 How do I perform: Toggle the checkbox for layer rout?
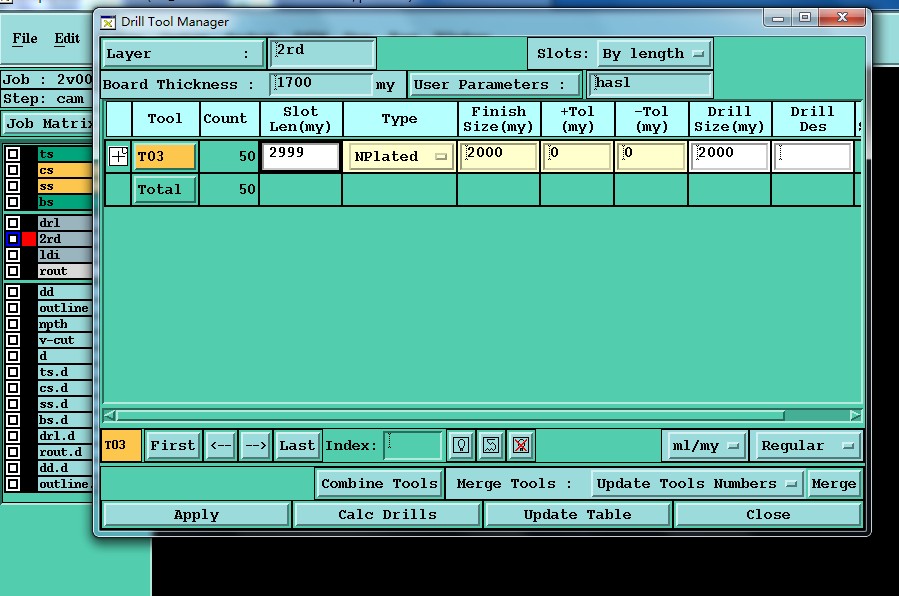coord(13,270)
